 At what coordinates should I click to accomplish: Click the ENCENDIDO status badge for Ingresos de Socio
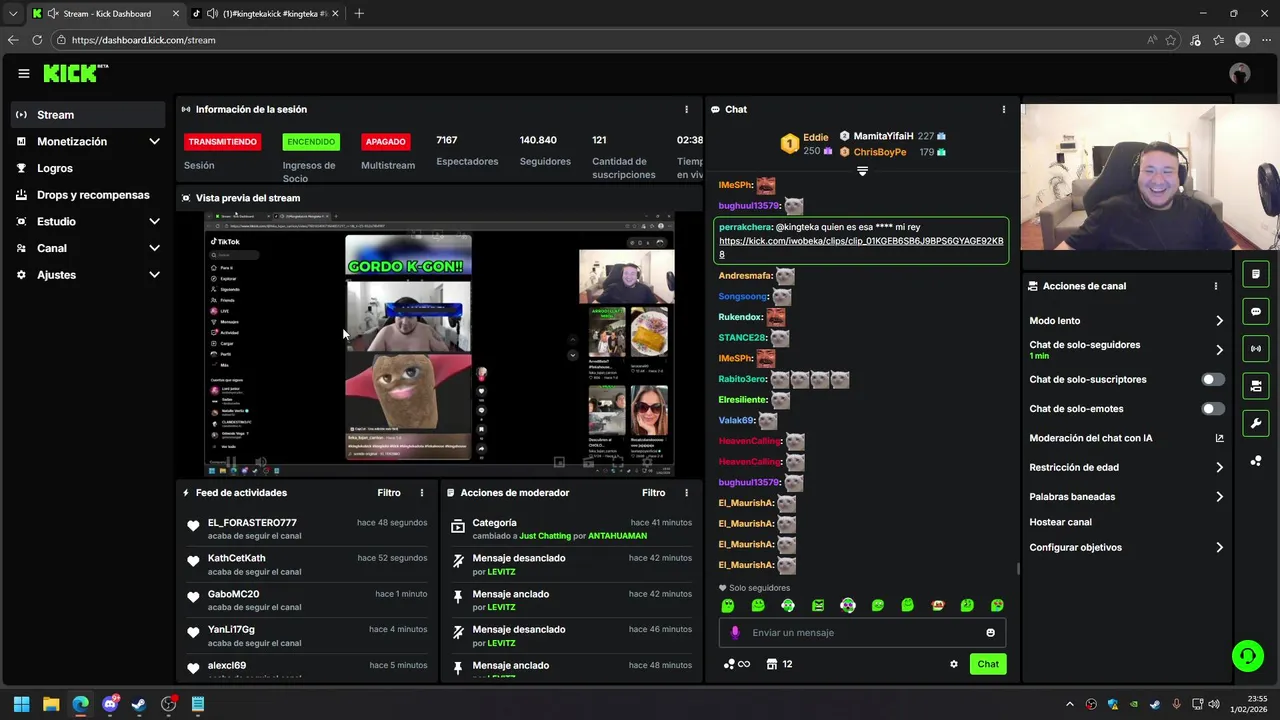pyautogui.click(x=311, y=142)
